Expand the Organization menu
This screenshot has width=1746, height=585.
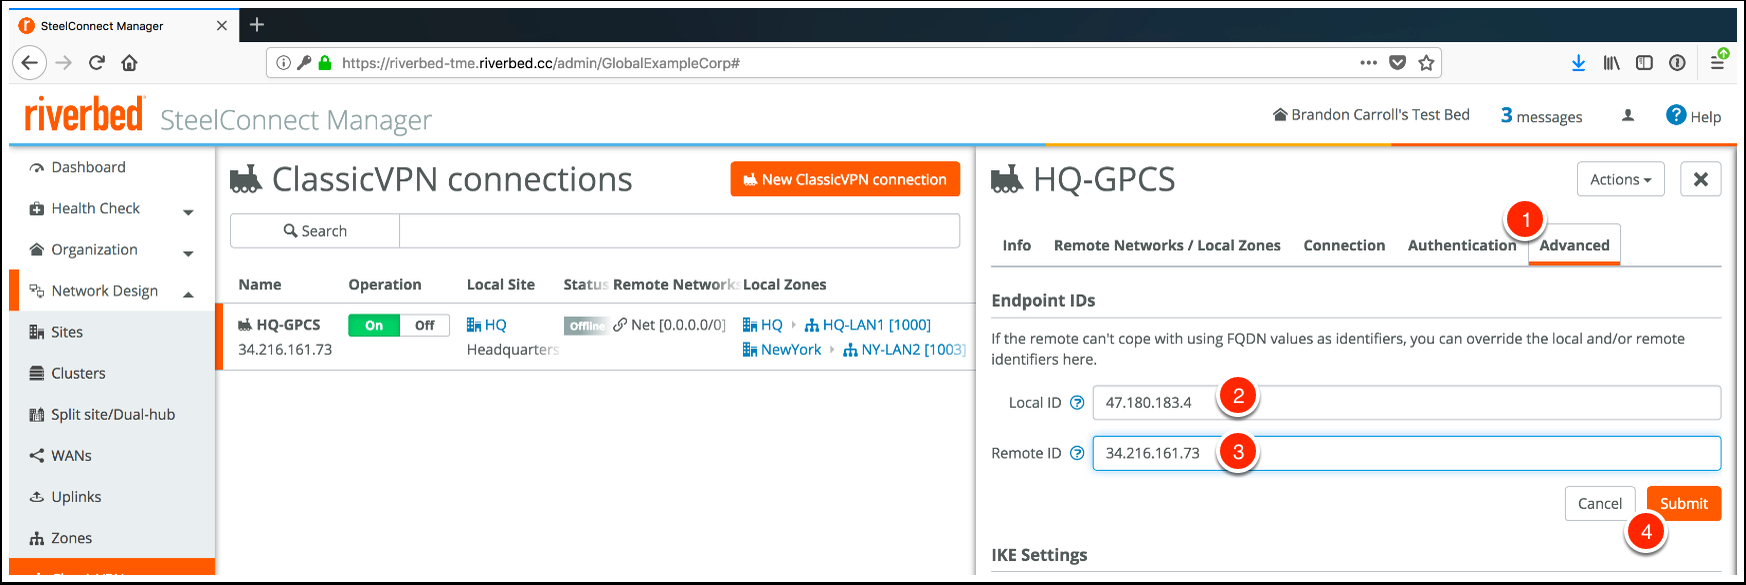point(188,252)
